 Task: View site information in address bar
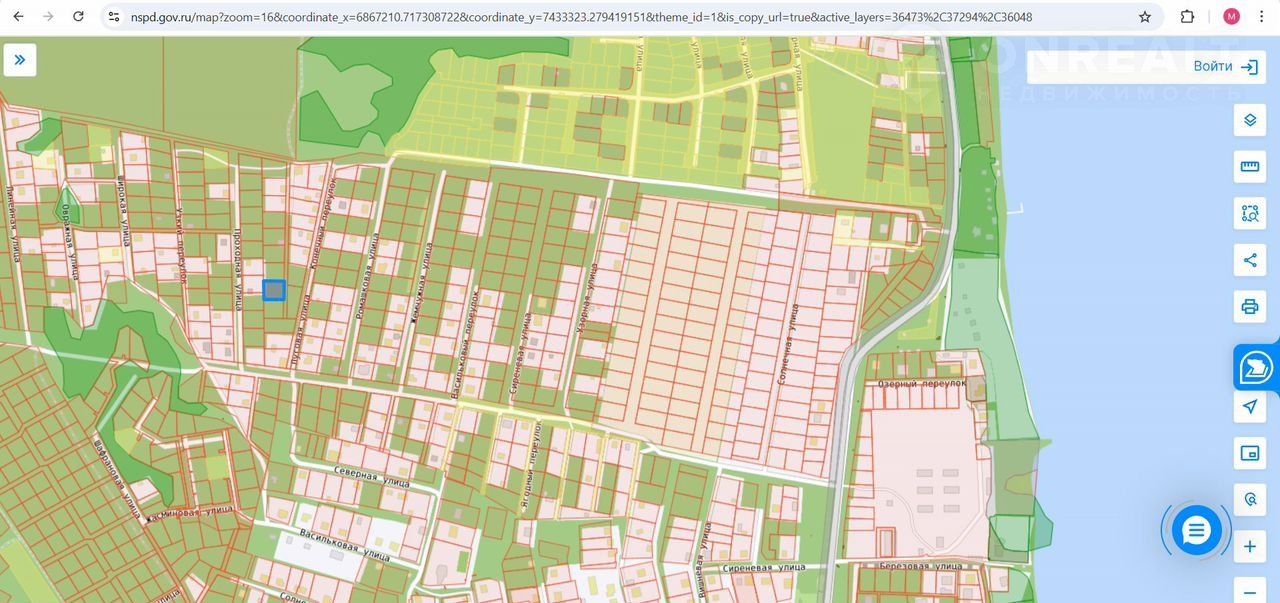[114, 17]
